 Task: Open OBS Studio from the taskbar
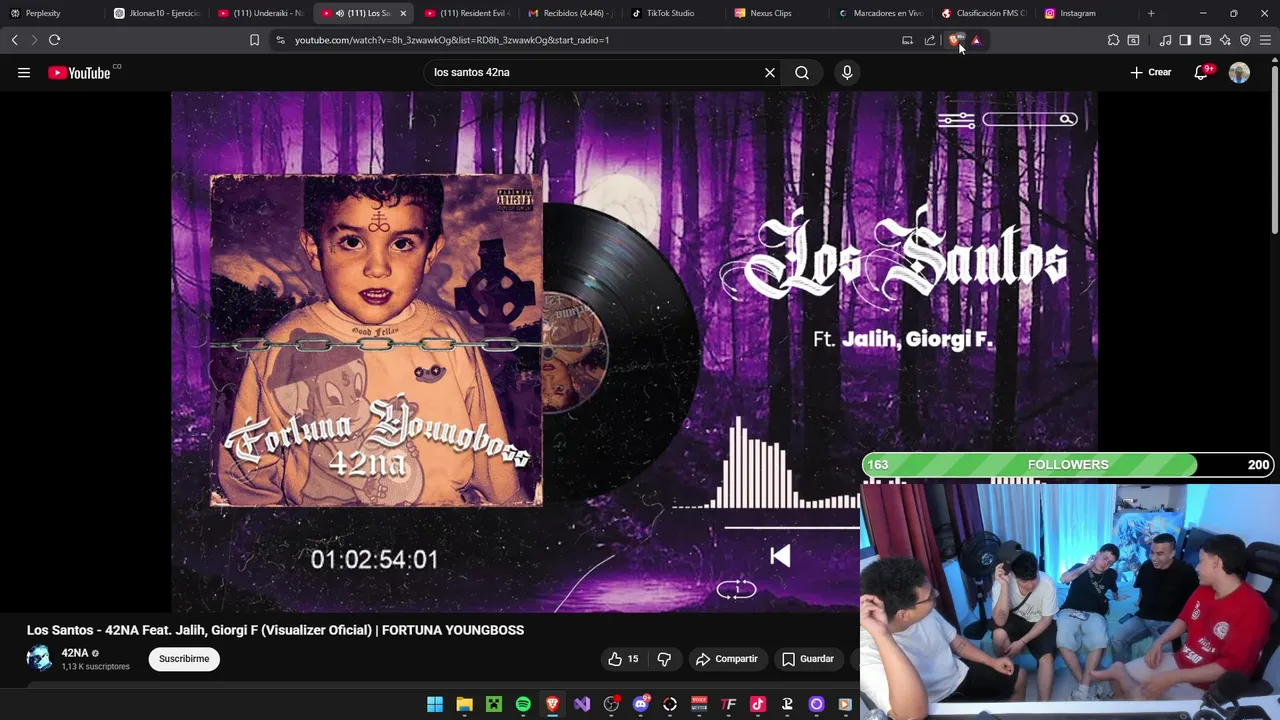pyautogui.click(x=611, y=704)
